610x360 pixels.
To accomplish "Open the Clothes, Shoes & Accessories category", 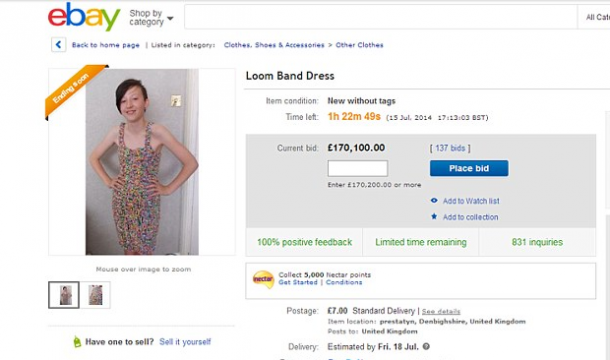I will (274, 45).
